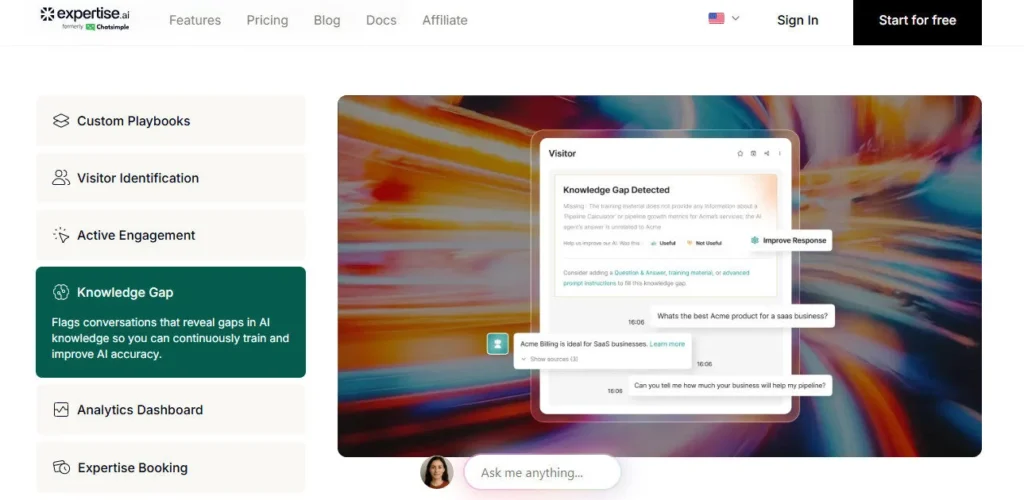Select the Analytics Dashboard tab

(x=170, y=410)
